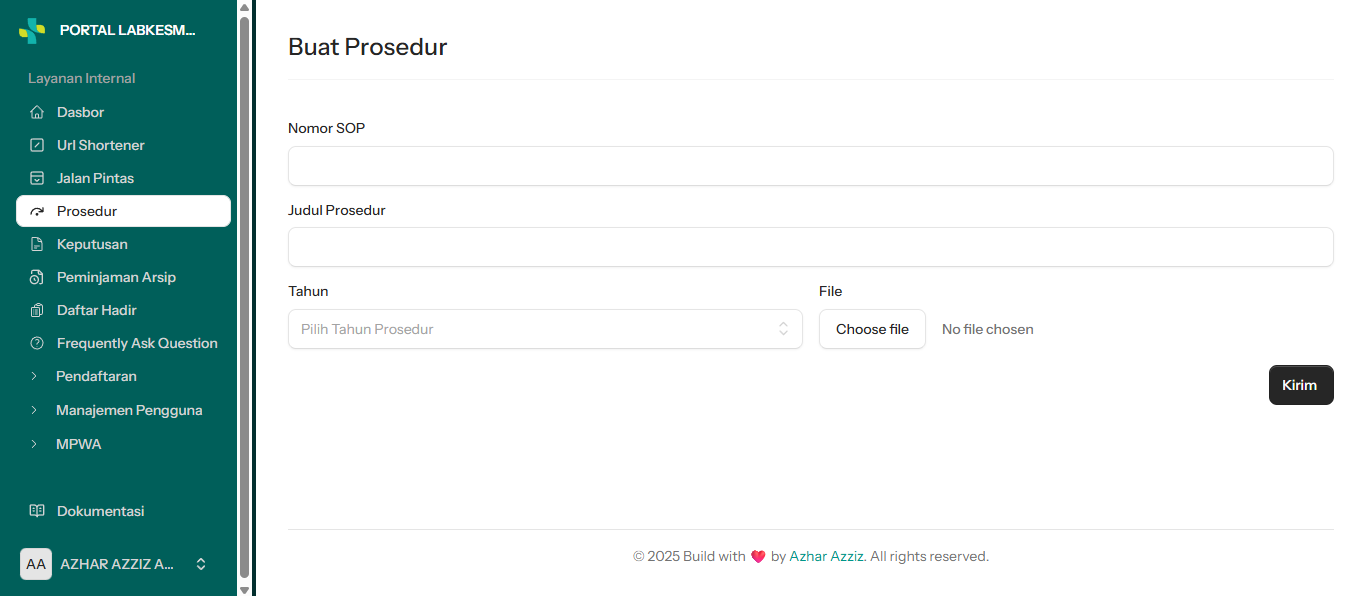The height and width of the screenshot is (596, 1365).
Task: Open the Dokumentasi link
Action: [123, 511]
